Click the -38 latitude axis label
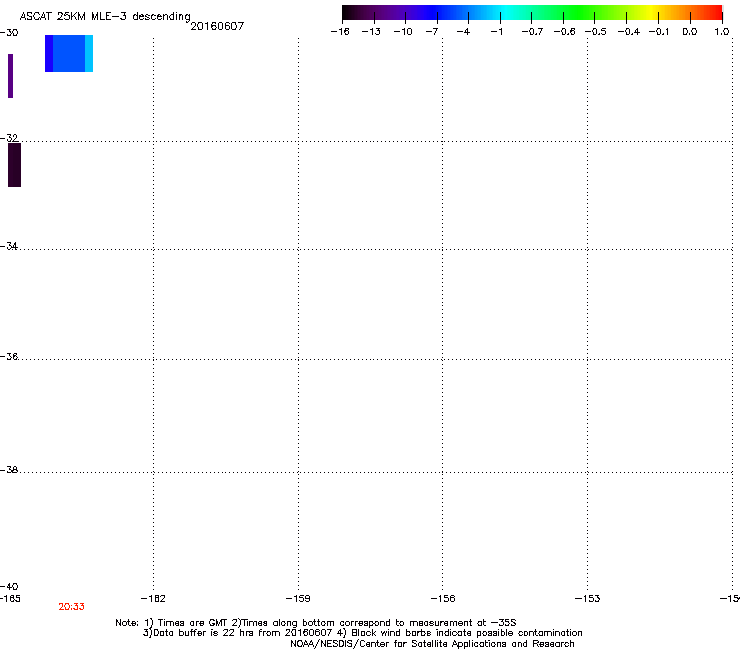Viewport: 740px width, 650px height. pyautogui.click(x=9, y=470)
